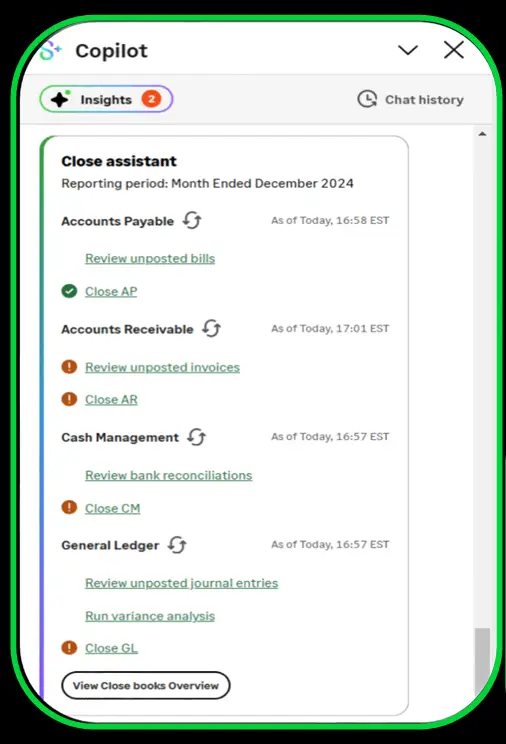The width and height of the screenshot is (506, 744).
Task: Click the Insights badge showing 2
Action: click(151, 99)
